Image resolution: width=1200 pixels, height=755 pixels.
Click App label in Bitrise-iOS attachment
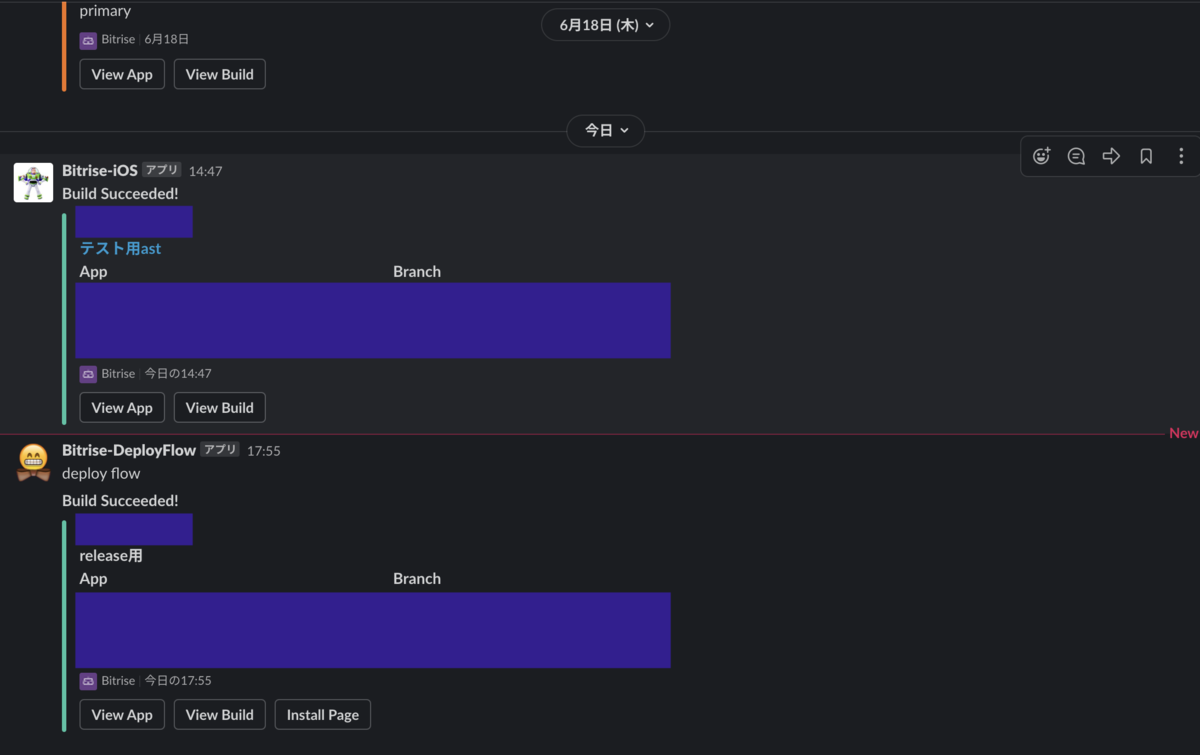pos(93,272)
